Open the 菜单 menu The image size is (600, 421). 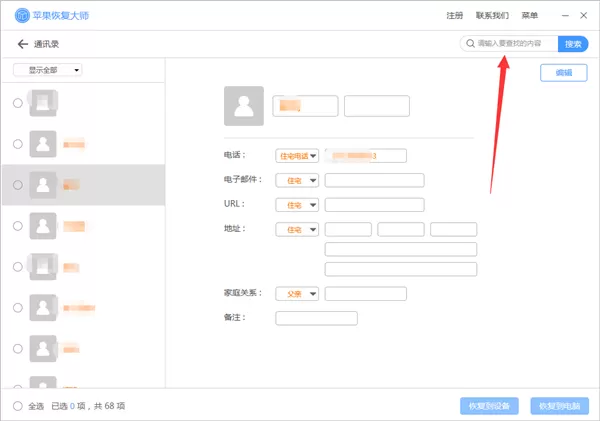tap(530, 16)
